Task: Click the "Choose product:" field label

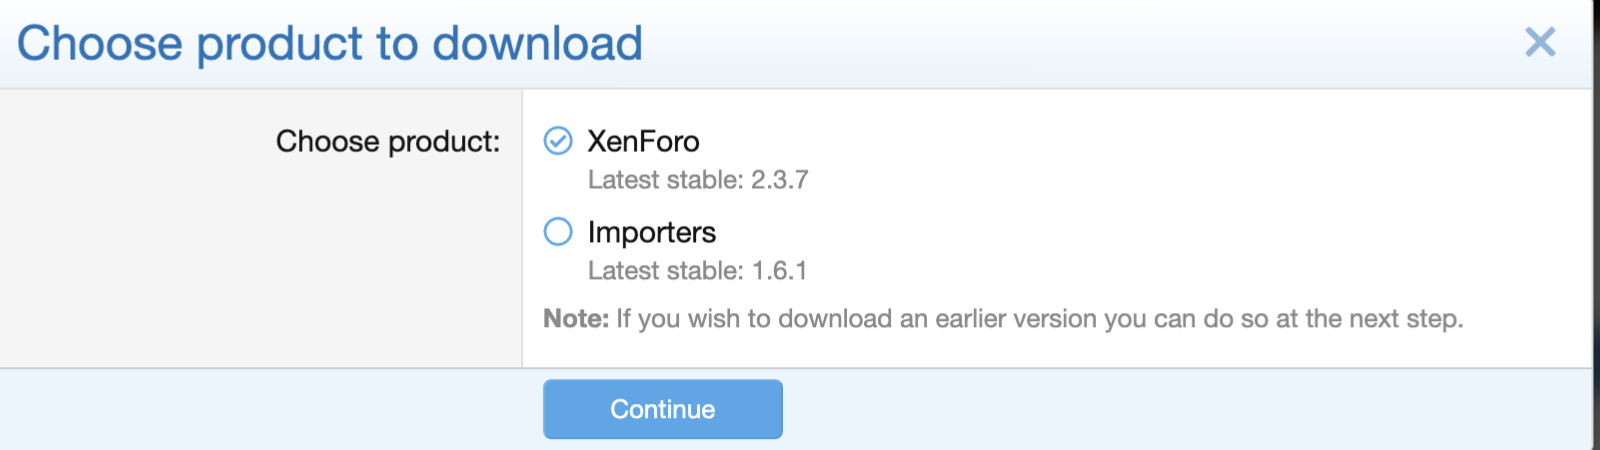Action: pos(388,142)
